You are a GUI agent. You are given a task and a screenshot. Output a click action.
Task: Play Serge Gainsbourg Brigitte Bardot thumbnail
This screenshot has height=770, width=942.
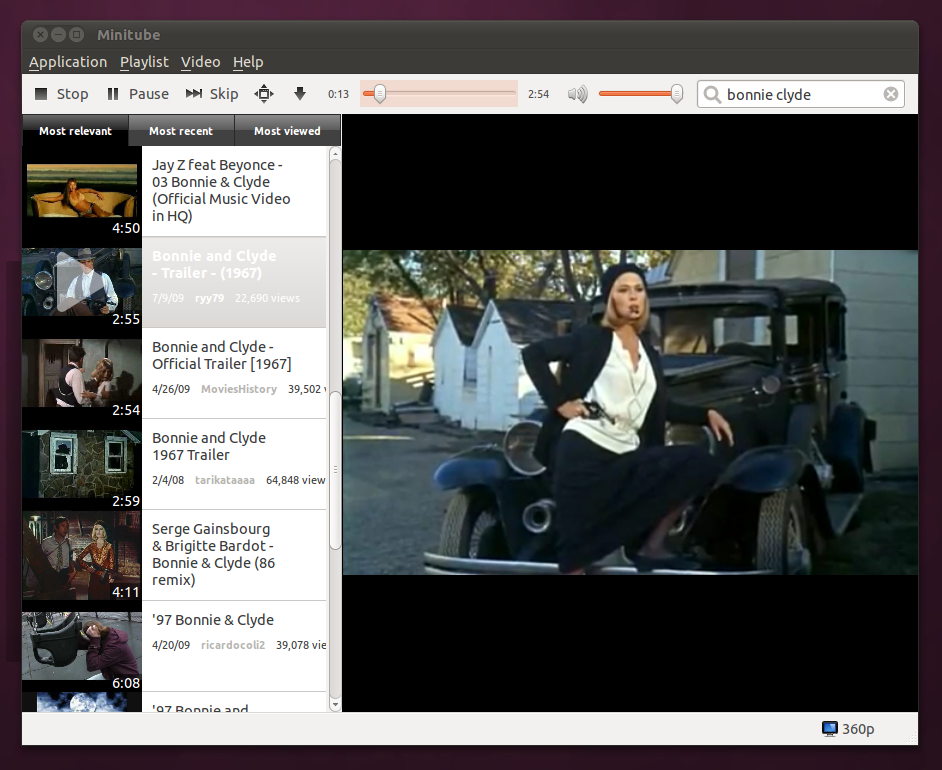click(x=82, y=555)
